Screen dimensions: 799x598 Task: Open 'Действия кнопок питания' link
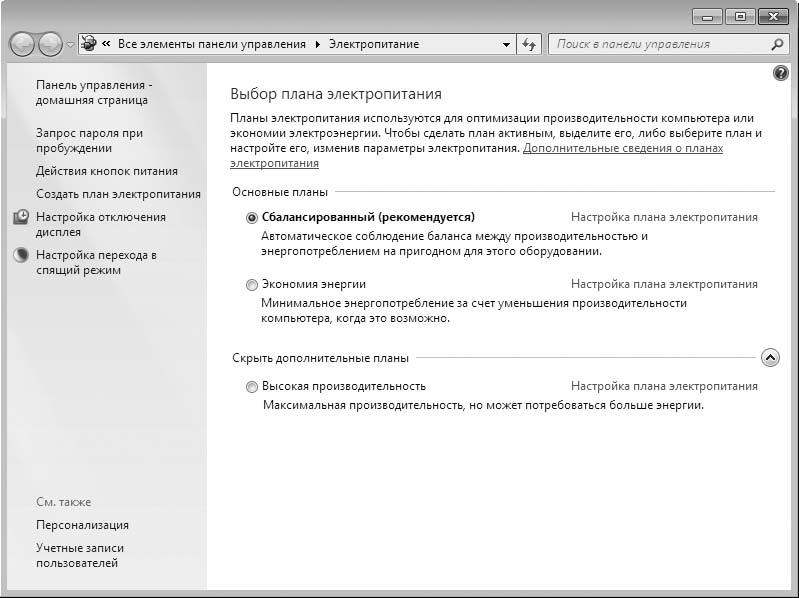pos(106,171)
